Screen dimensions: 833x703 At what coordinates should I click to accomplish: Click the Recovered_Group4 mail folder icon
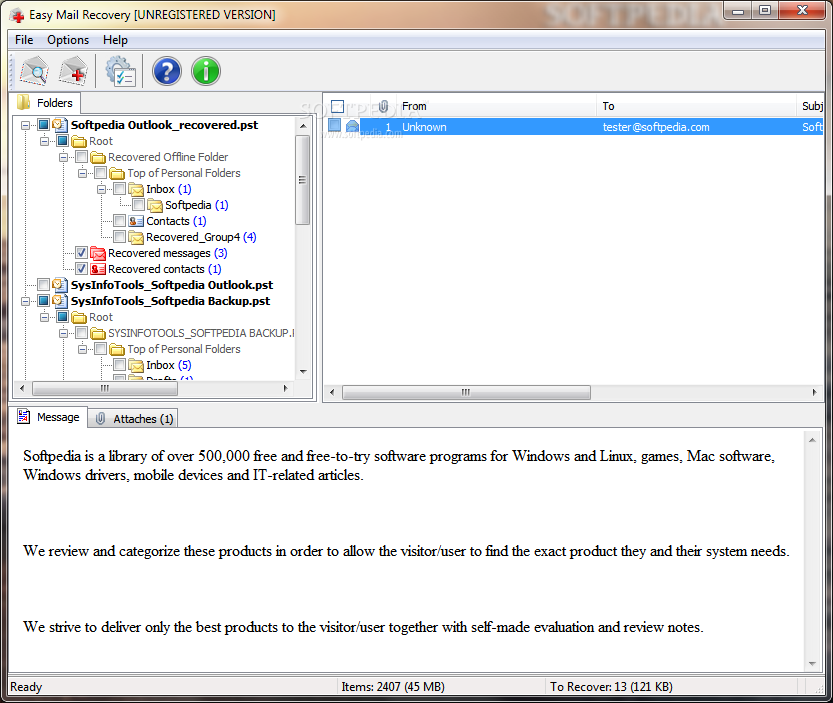pos(136,237)
